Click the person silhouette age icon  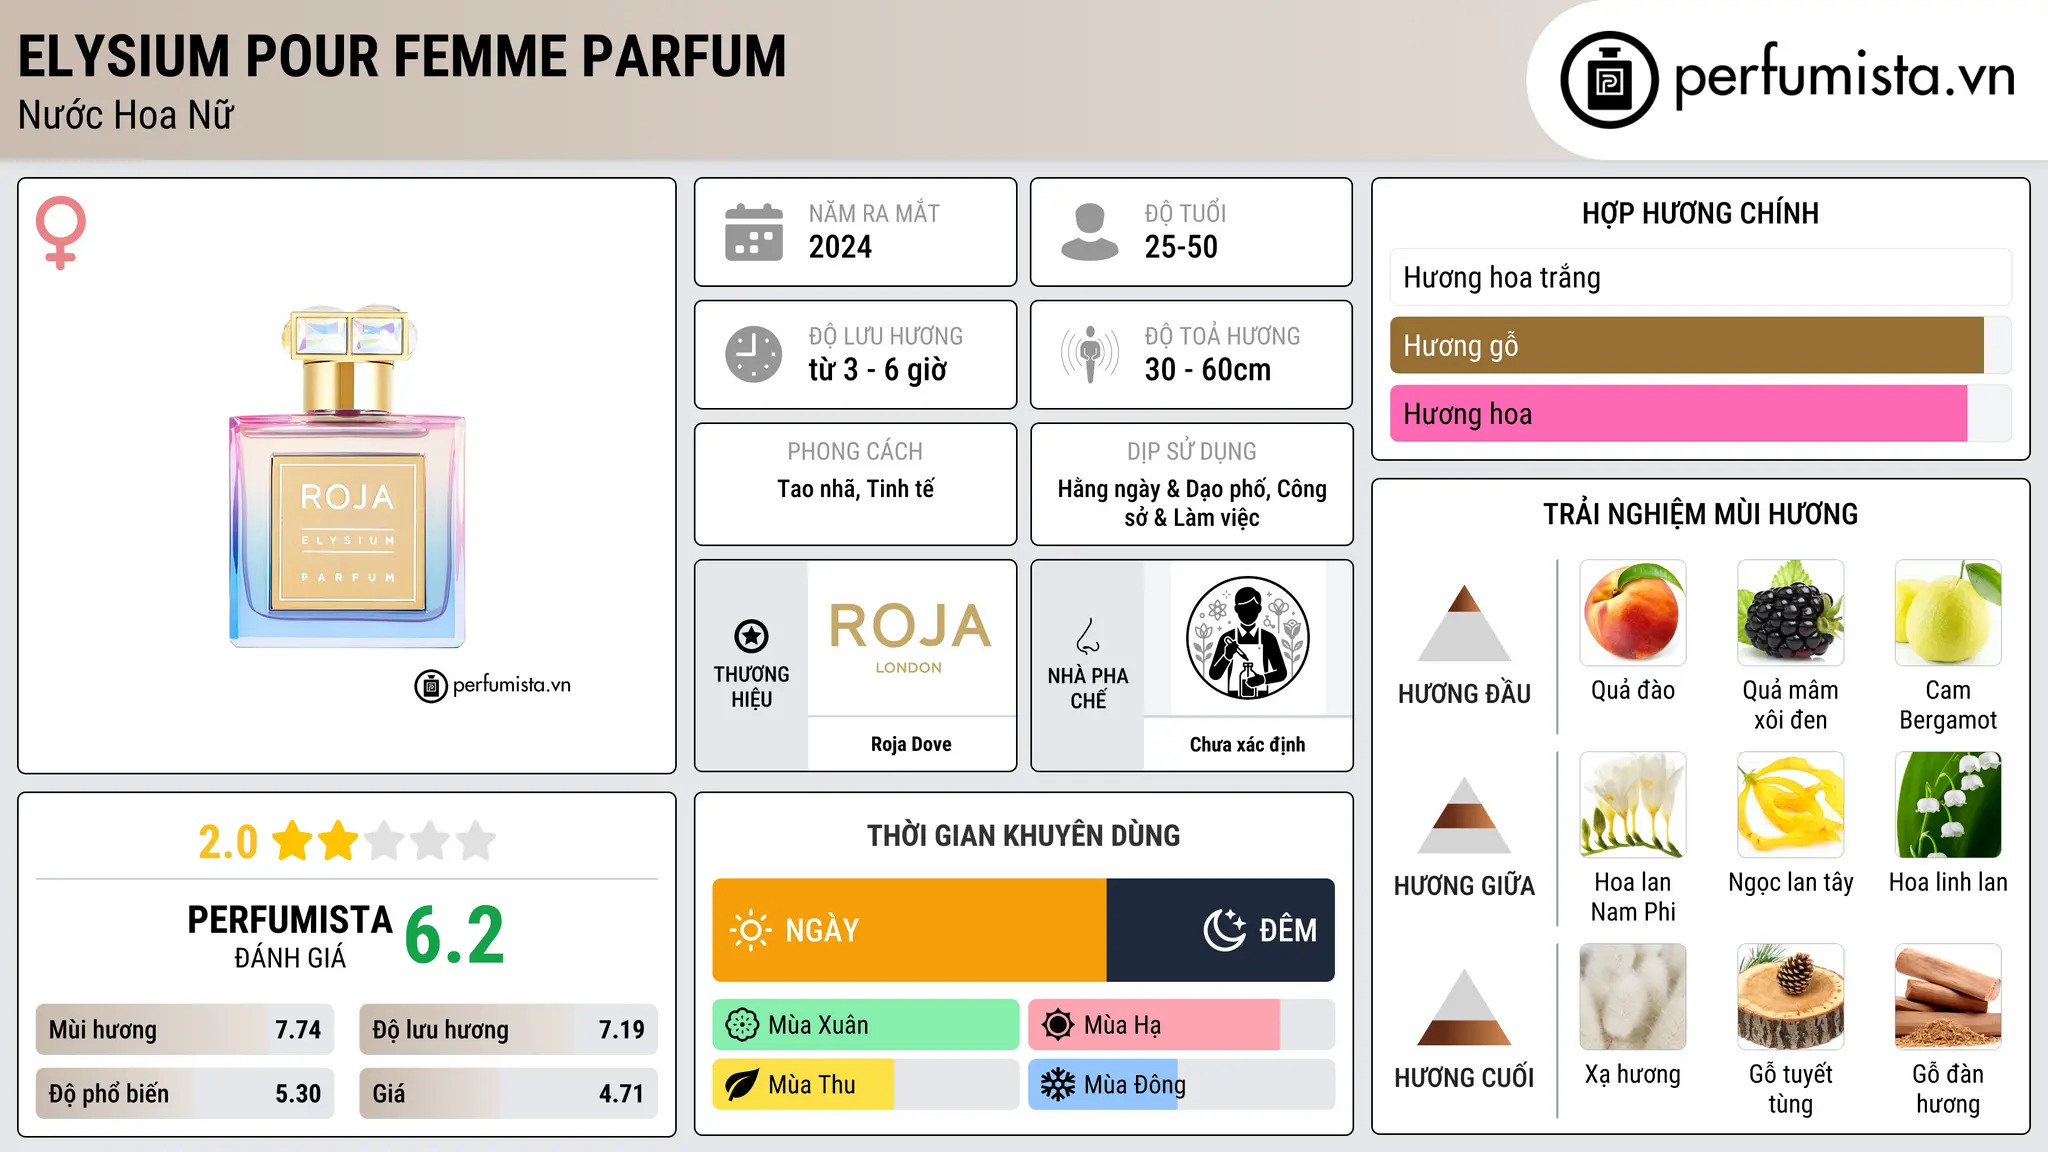tap(1090, 232)
